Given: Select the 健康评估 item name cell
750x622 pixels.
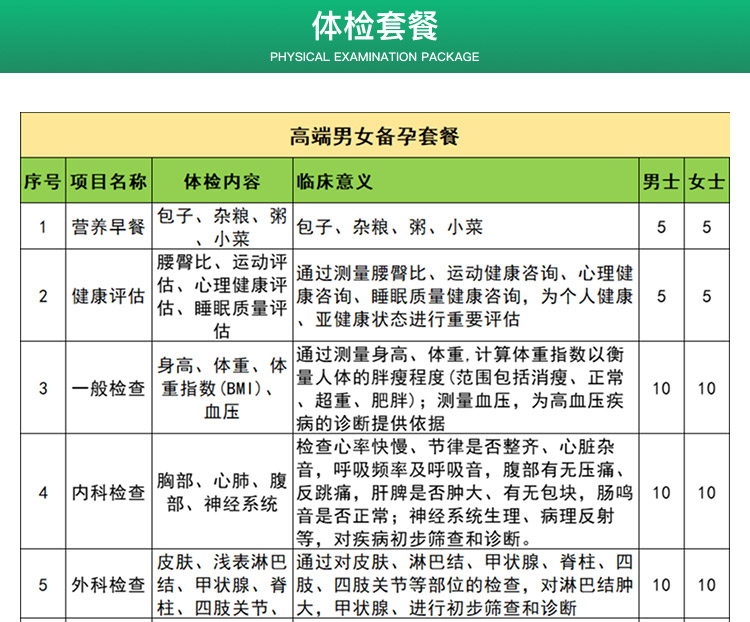Looking at the screenshot, I should [x=108, y=296].
